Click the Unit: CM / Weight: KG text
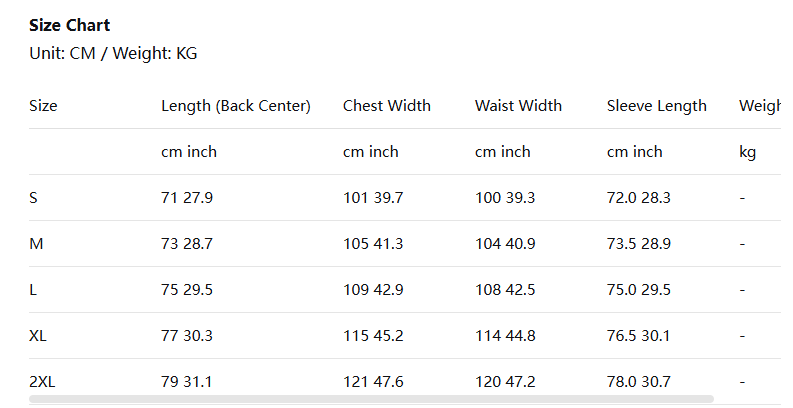The height and width of the screenshot is (408, 793). [113, 53]
